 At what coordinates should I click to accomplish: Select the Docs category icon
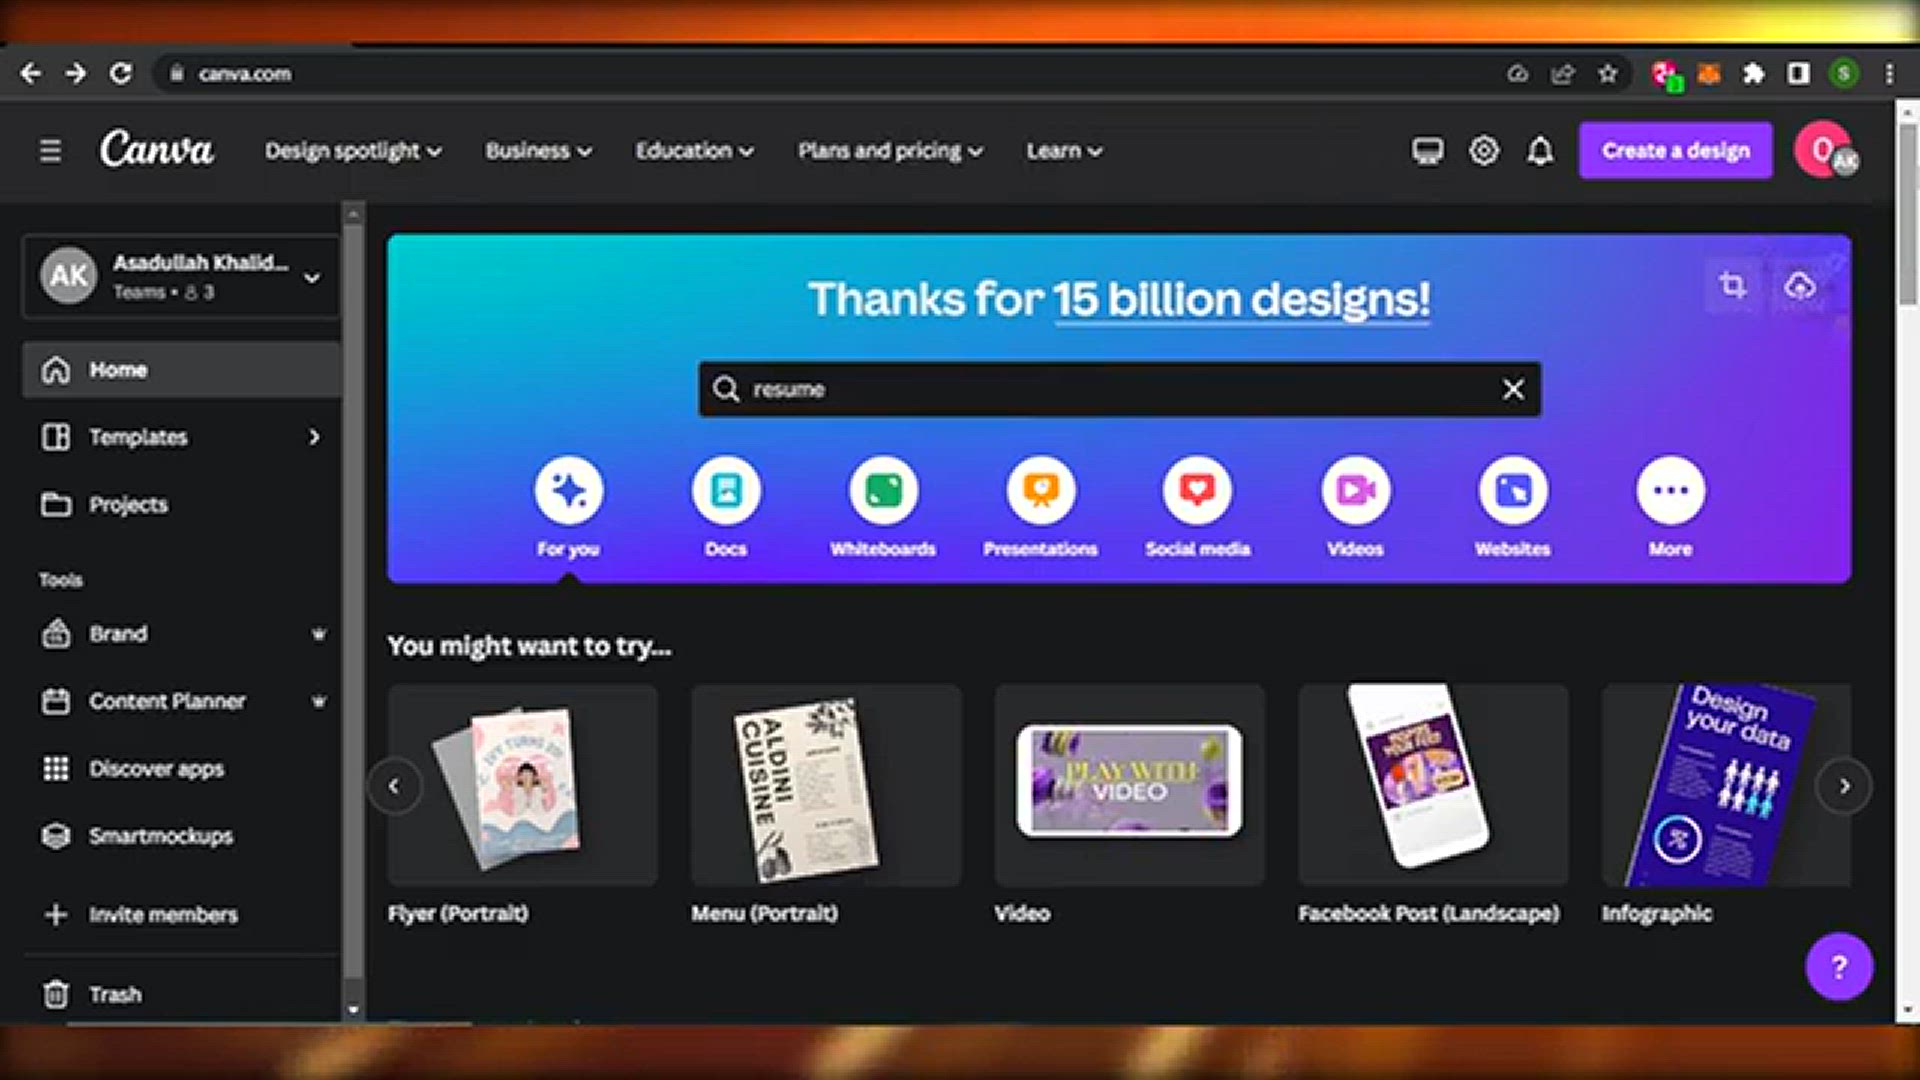tap(726, 490)
